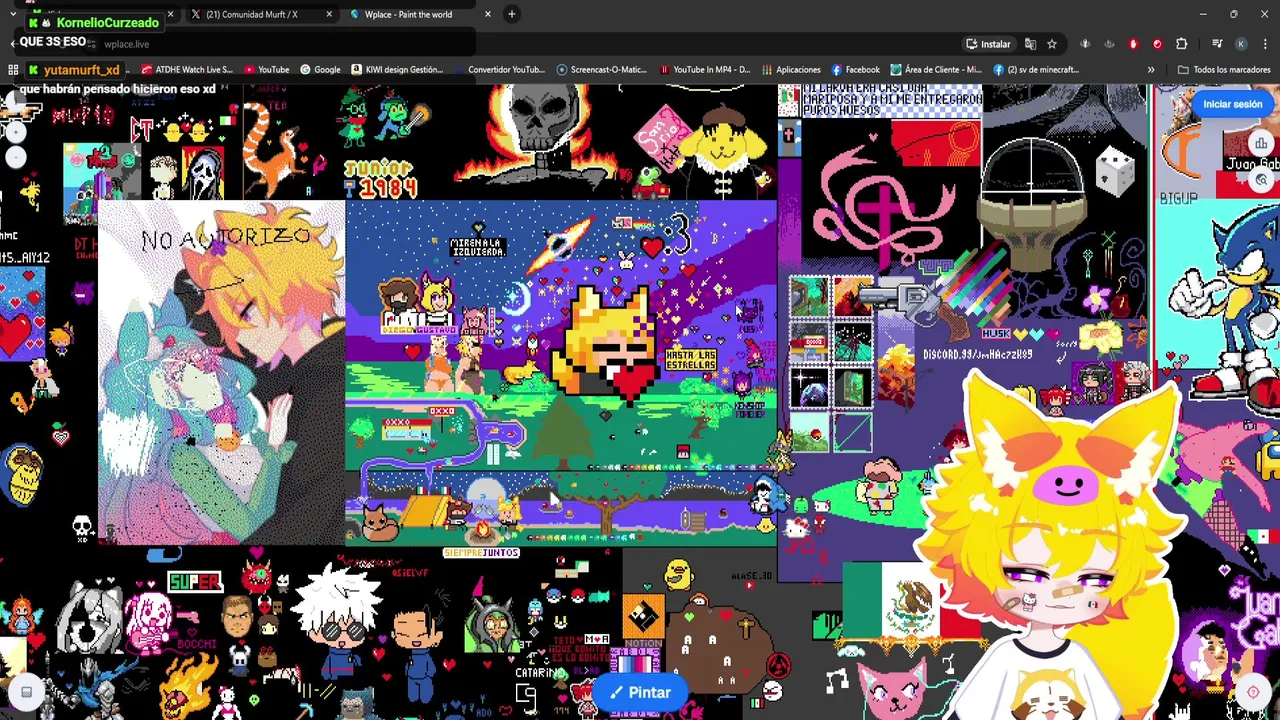This screenshot has width=1280, height=720.
Task: Click the Instalar app button in address bar
Action: pos(988,44)
